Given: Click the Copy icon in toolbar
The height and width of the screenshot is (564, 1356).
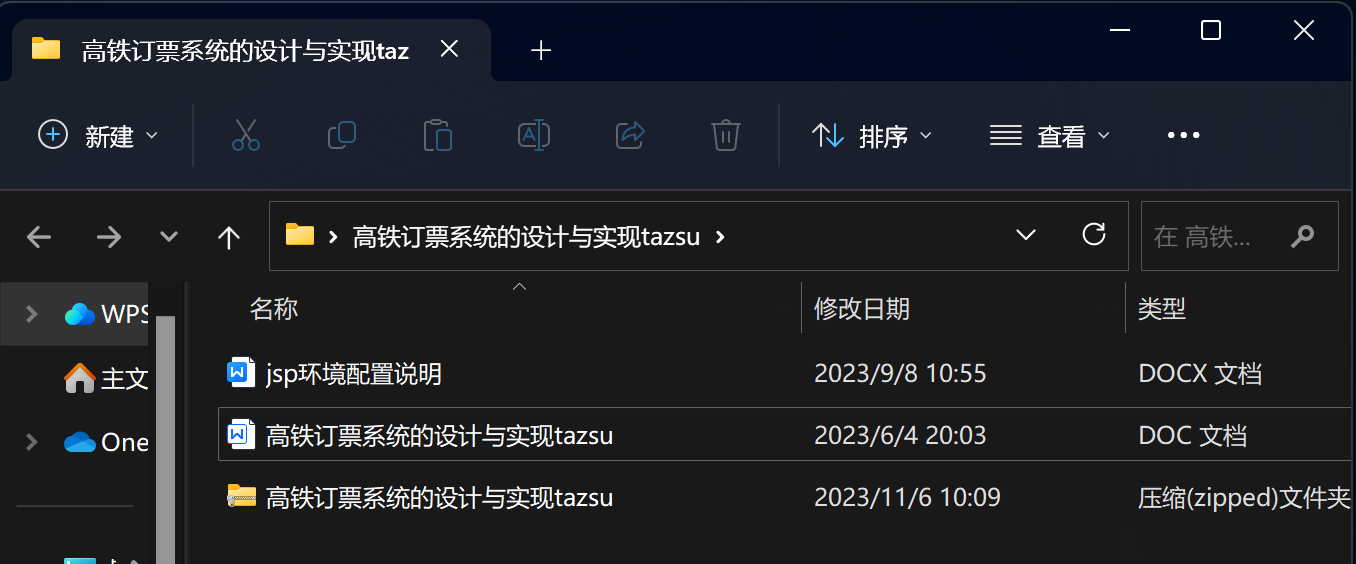Looking at the screenshot, I should 342,135.
